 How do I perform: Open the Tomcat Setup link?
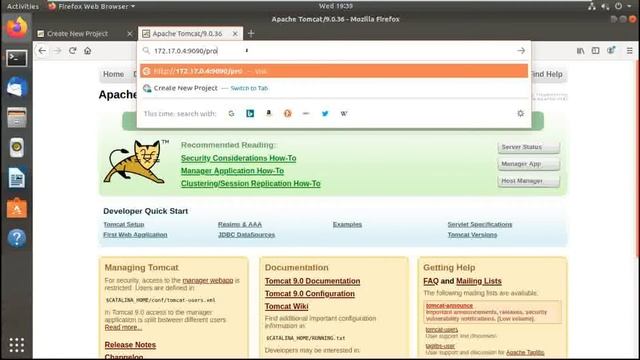point(124,224)
